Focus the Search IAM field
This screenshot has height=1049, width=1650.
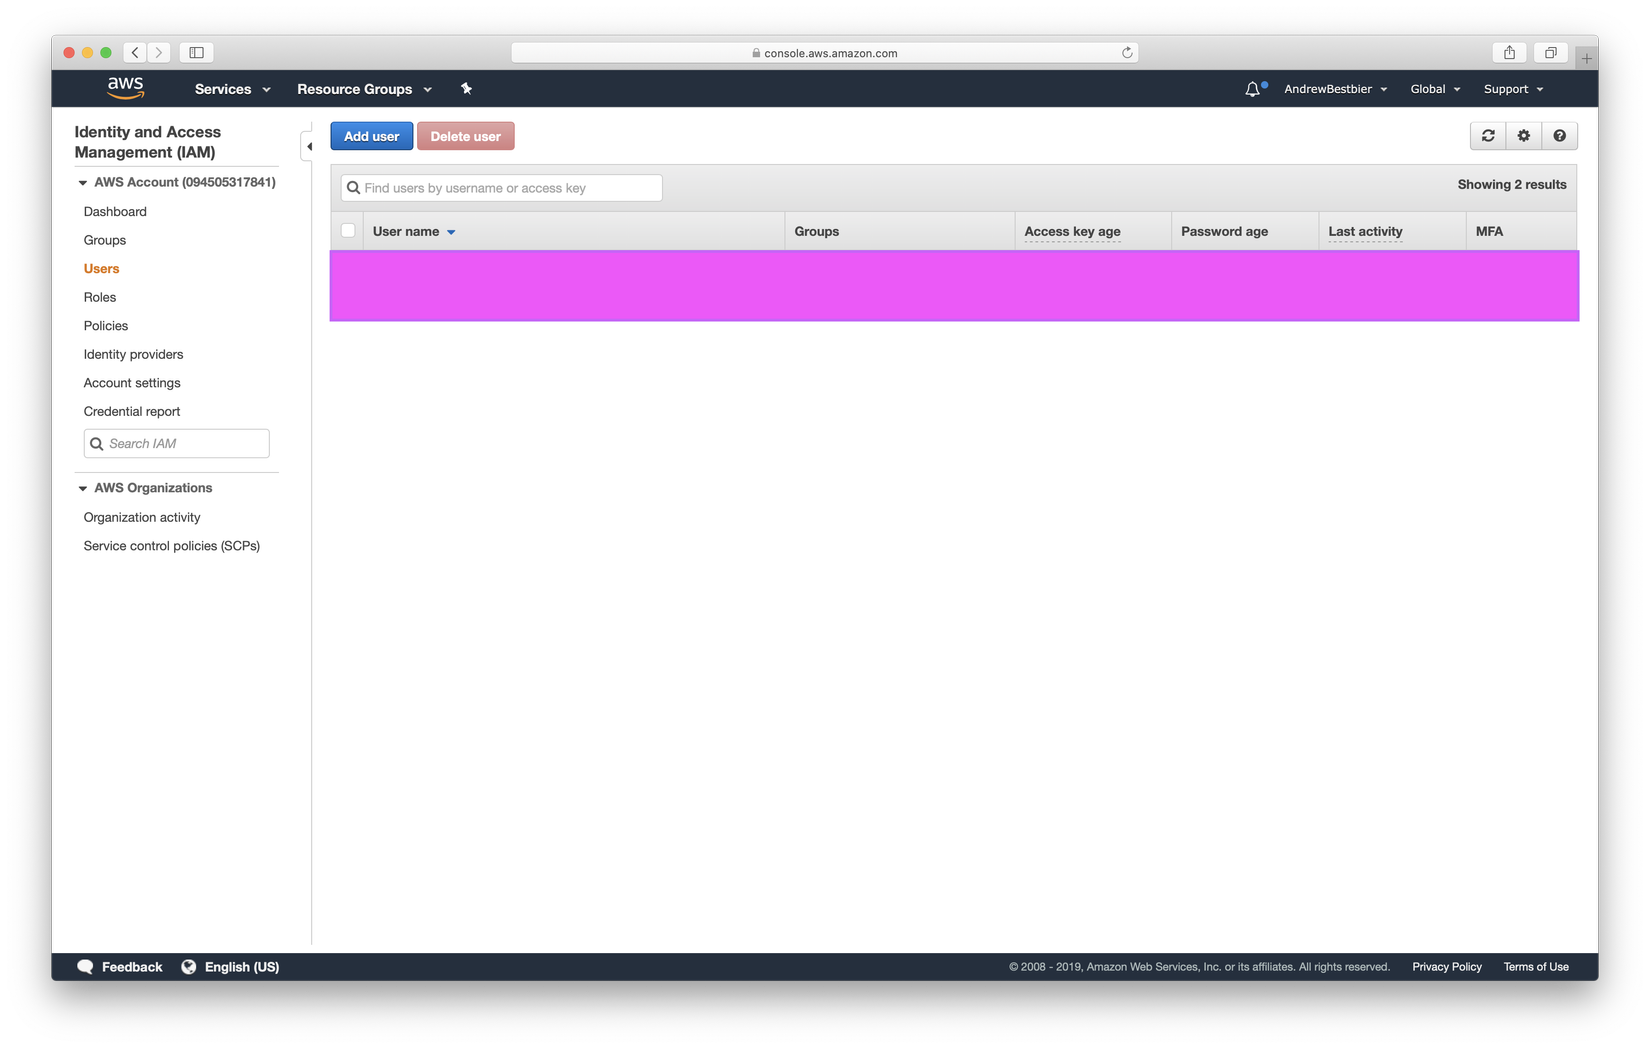pyautogui.click(x=177, y=444)
